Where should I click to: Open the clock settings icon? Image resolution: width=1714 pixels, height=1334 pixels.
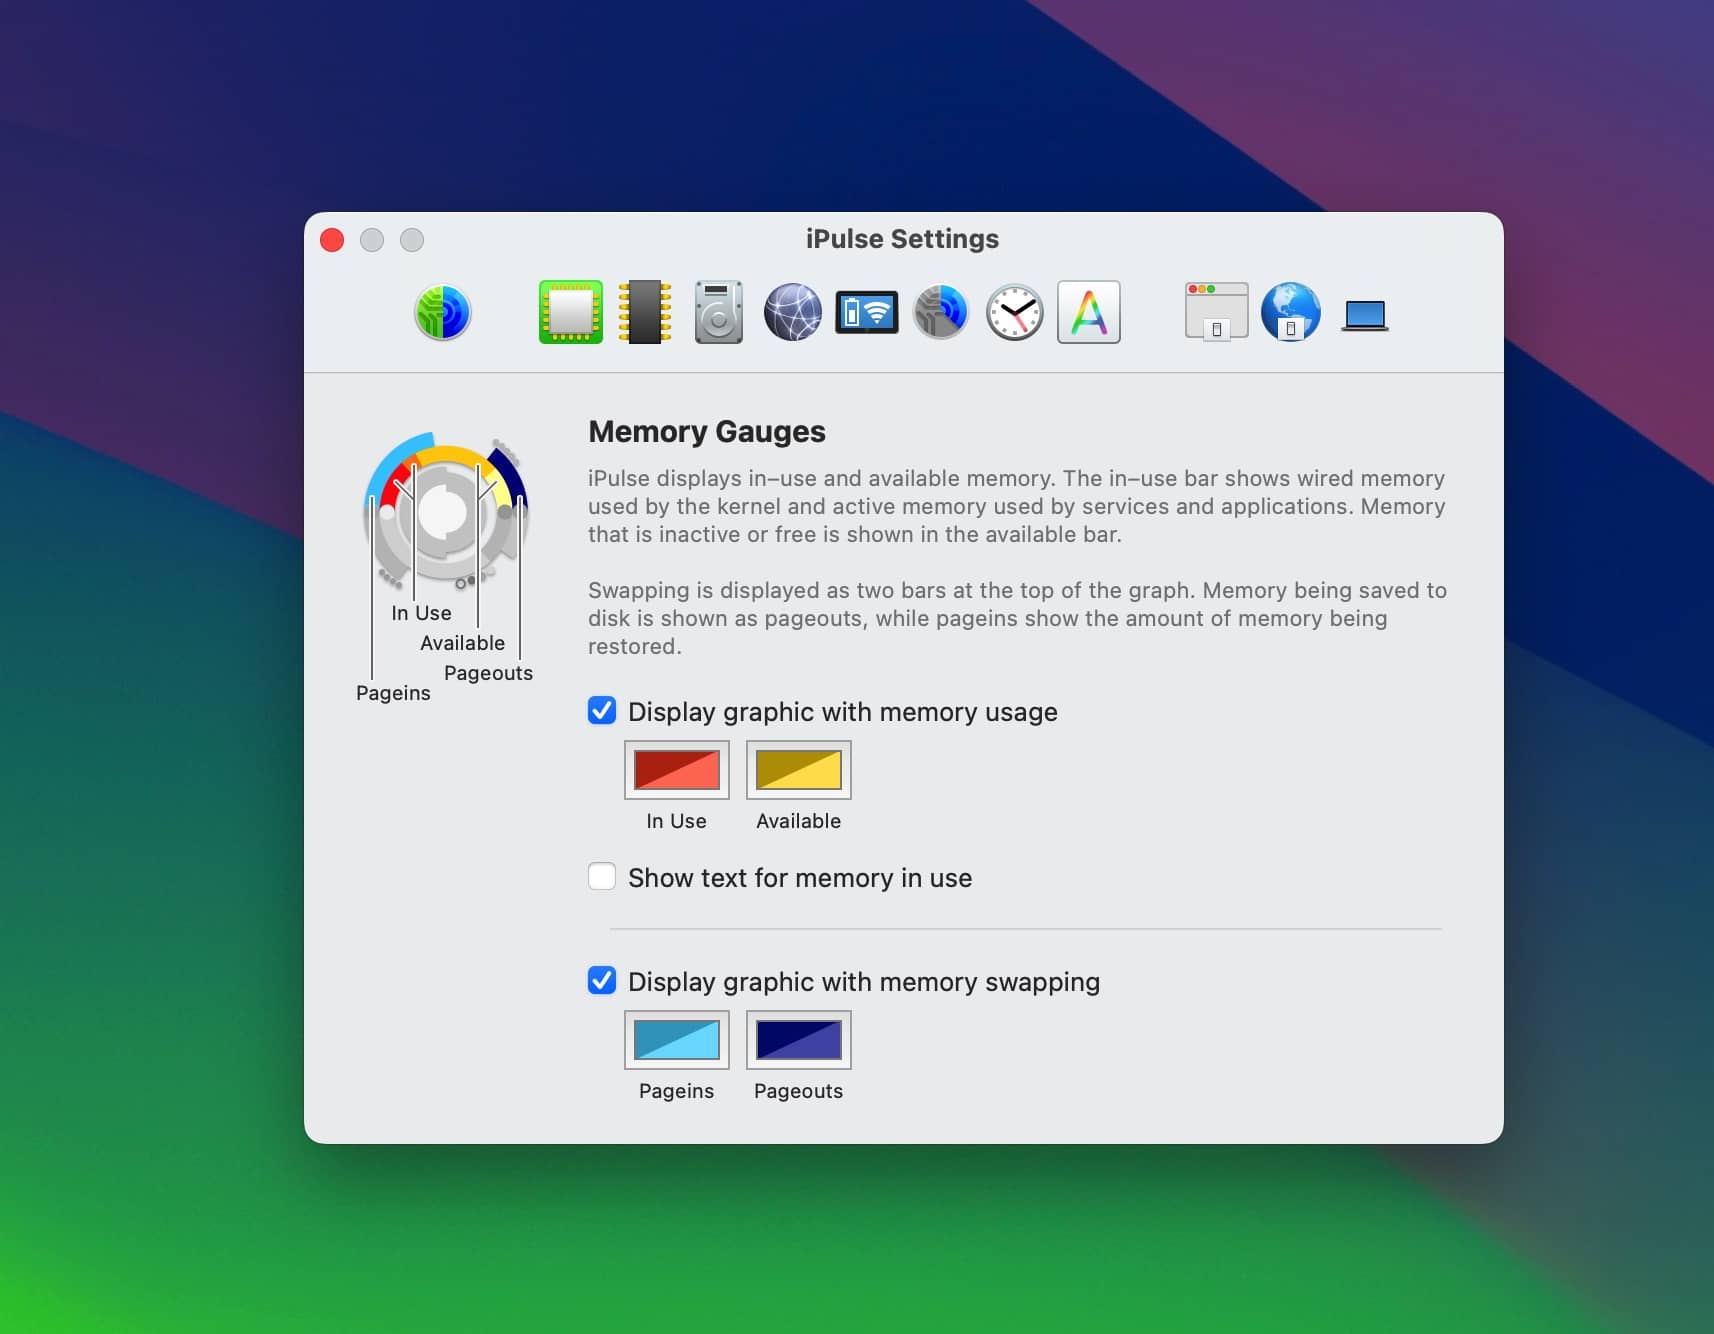[x=1015, y=312]
